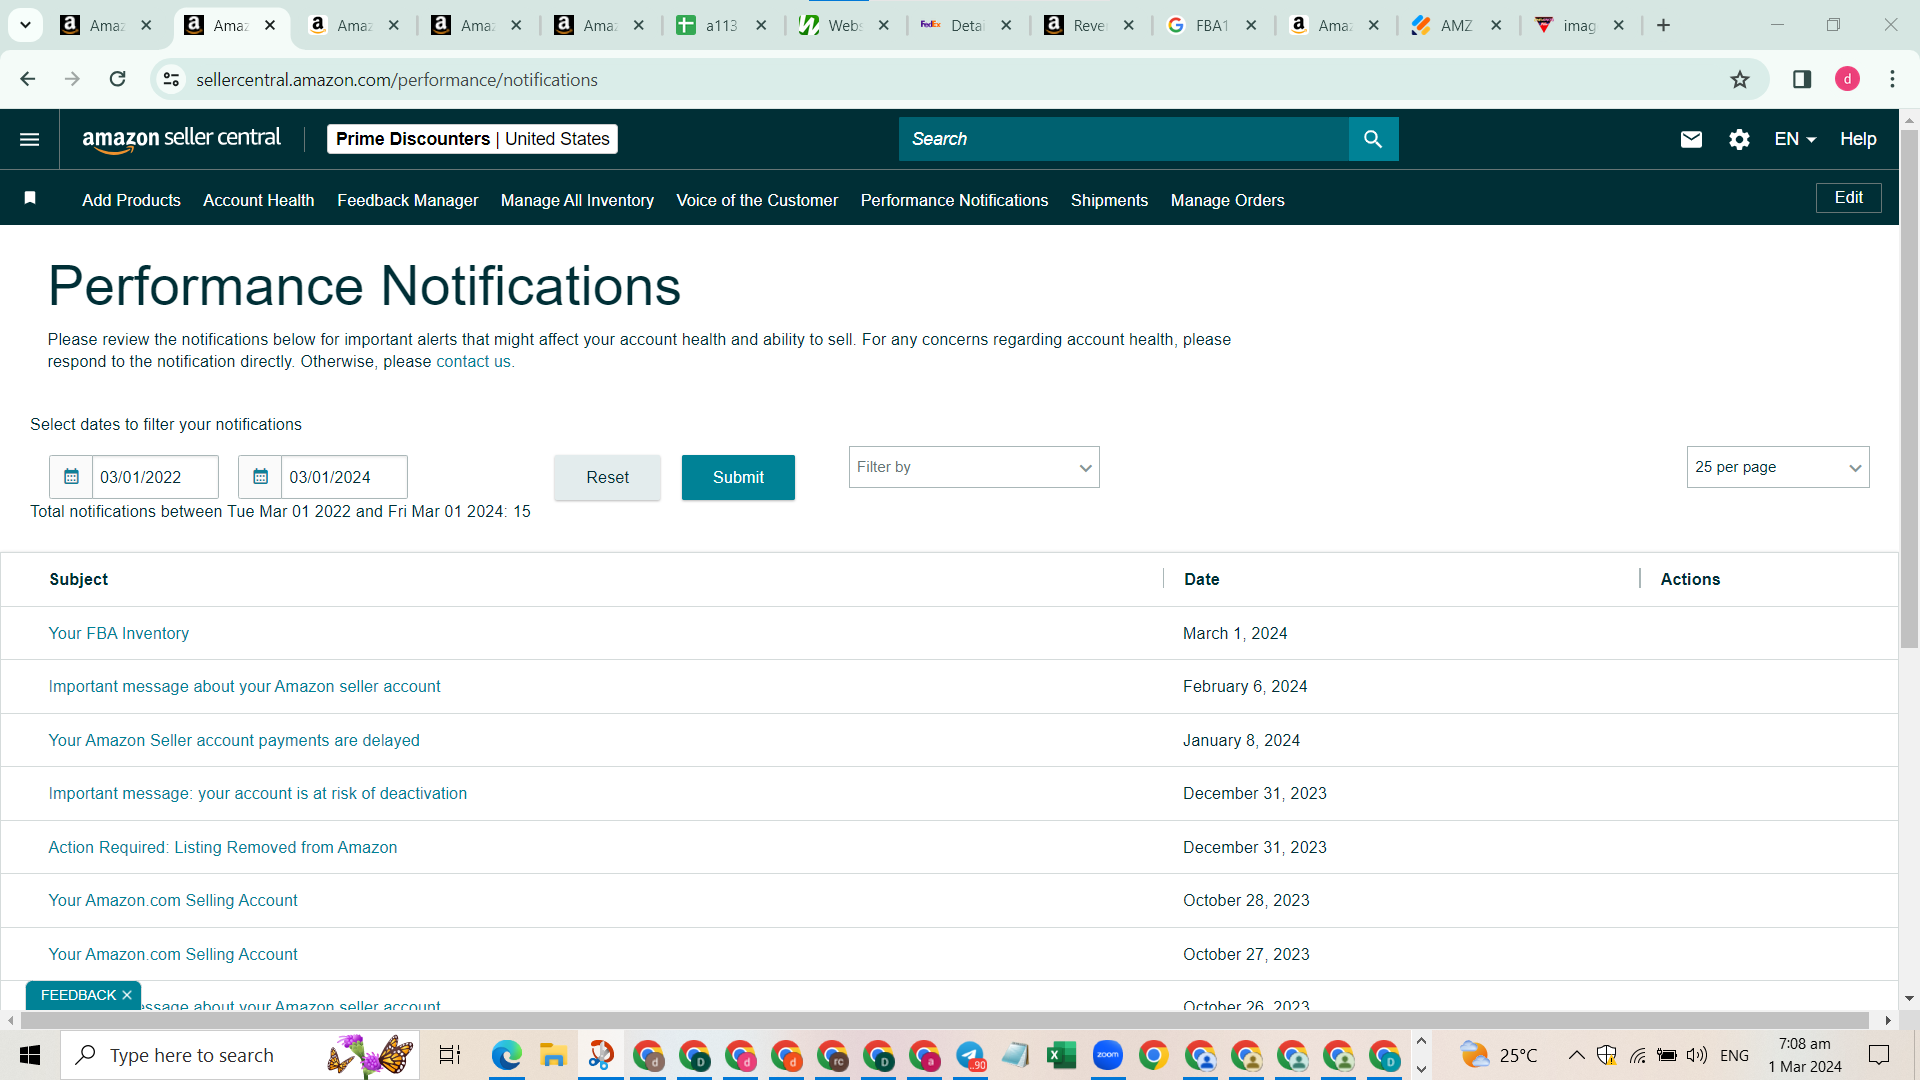1920x1080 pixels.
Task: Reset the date filter
Action: [x=607, y=477]
